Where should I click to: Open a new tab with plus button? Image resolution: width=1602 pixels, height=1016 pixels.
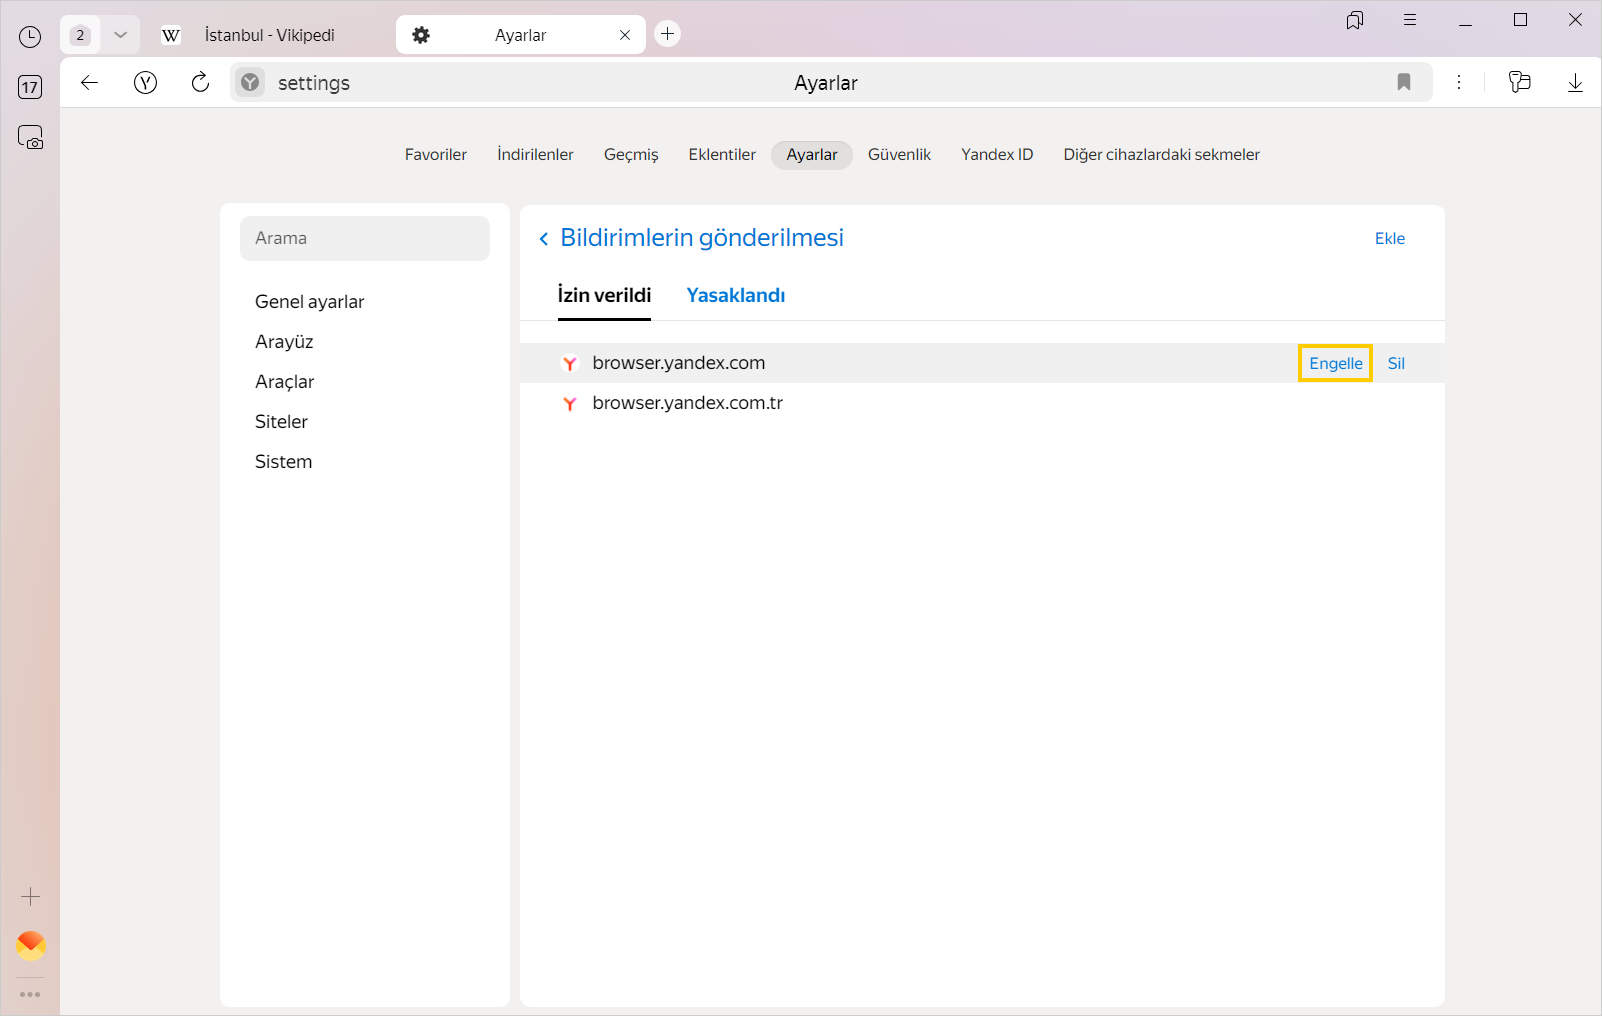coord(667,34)
